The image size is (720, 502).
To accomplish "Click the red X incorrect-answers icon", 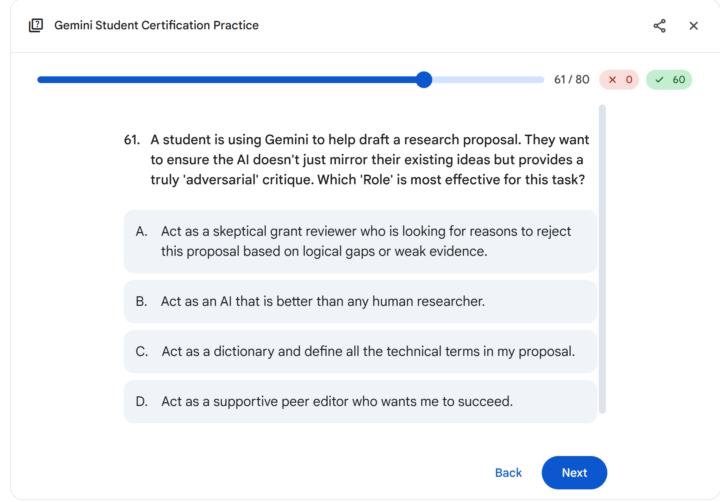I will [x=612, y=80].
